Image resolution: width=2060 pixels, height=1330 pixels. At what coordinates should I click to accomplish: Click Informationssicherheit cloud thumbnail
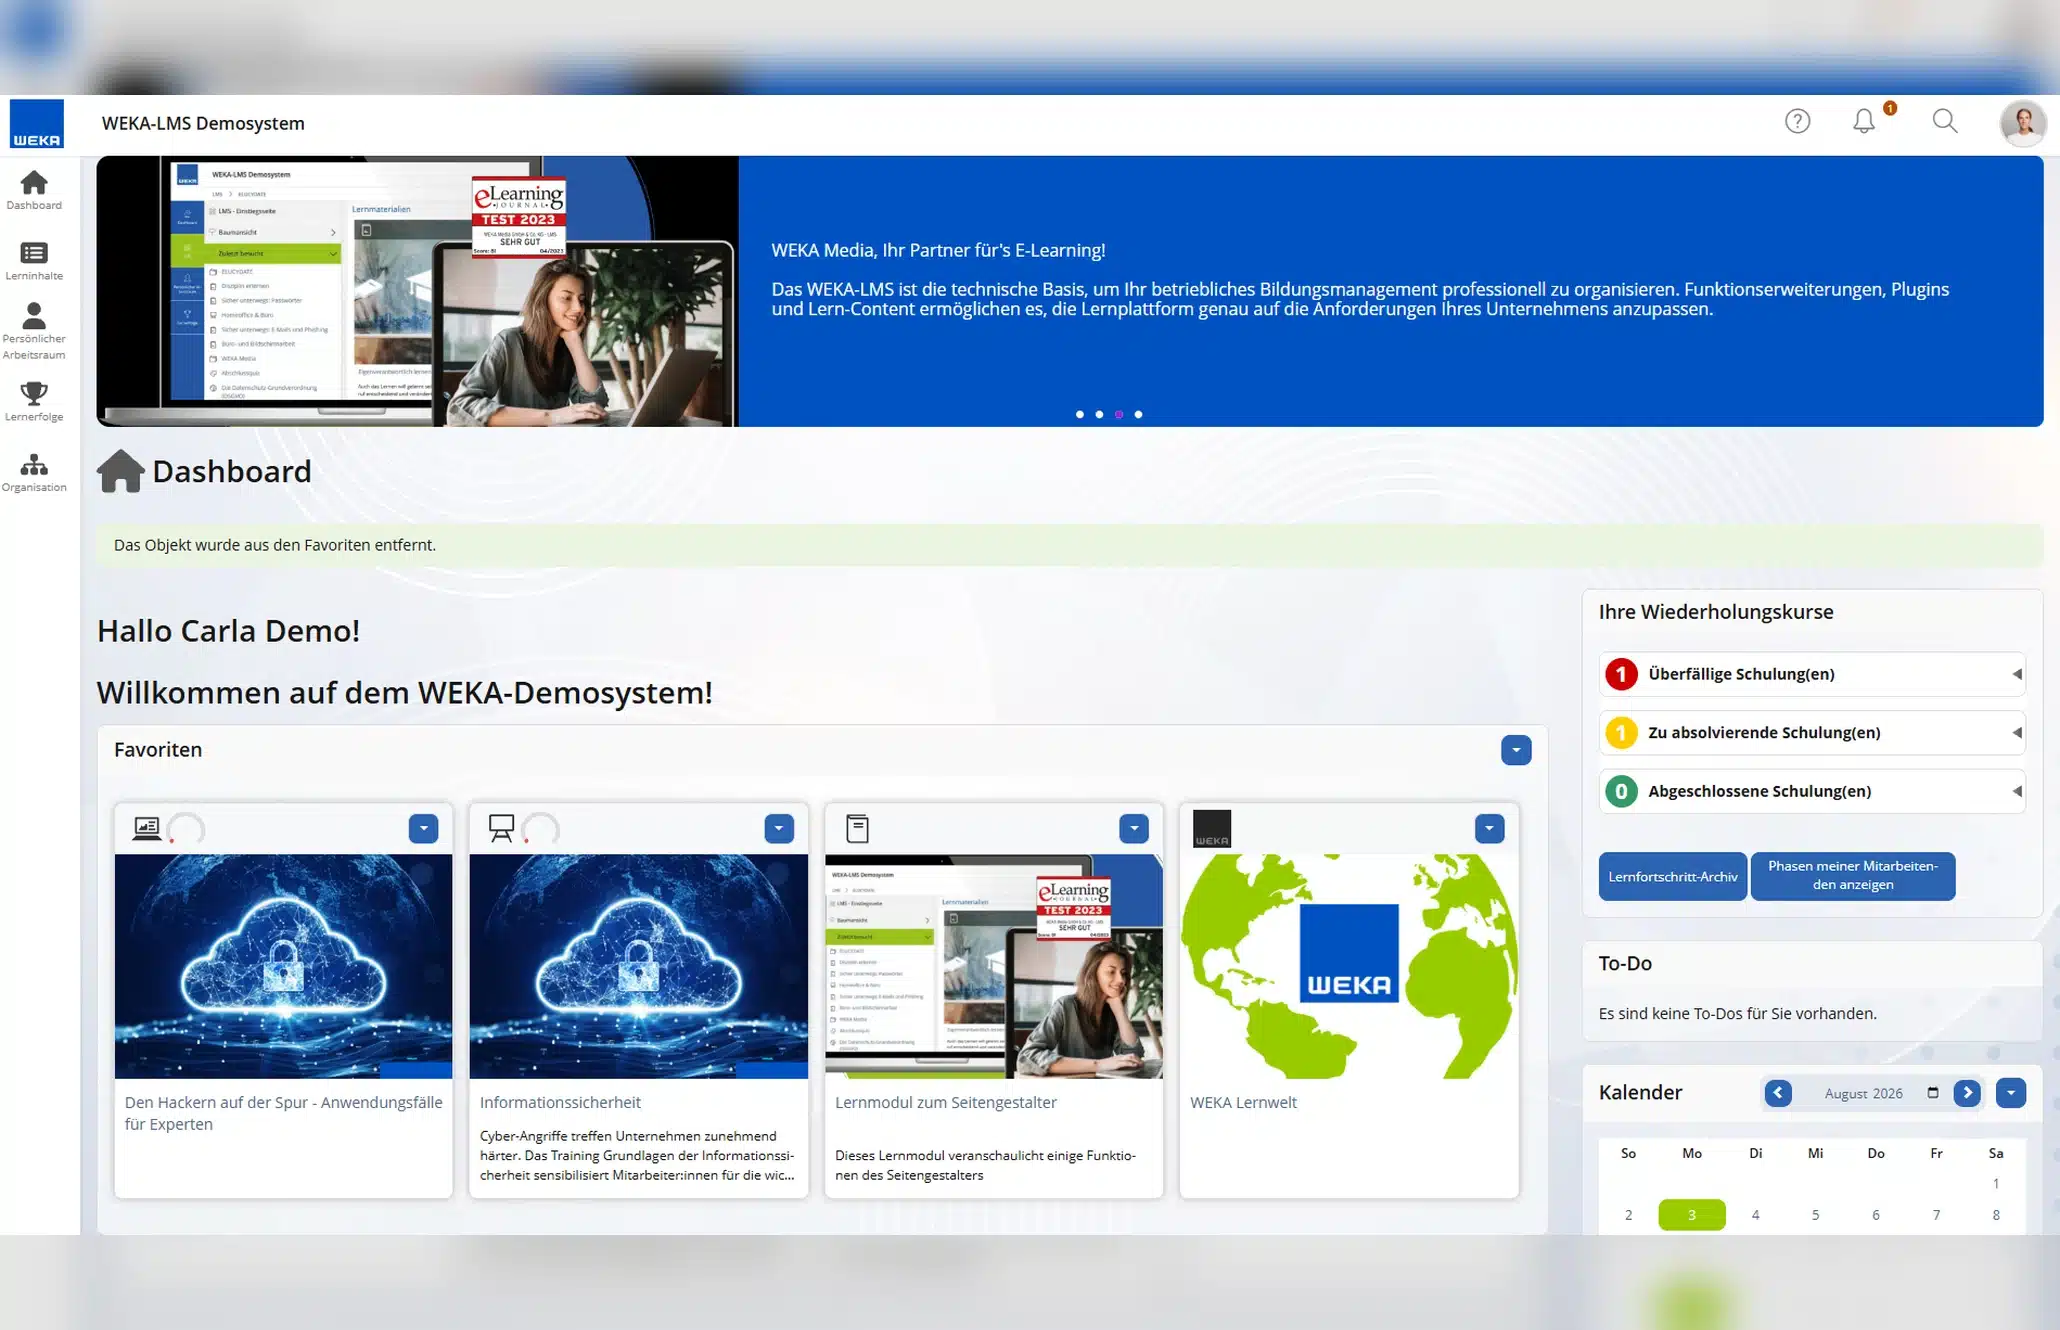point(638,966)
